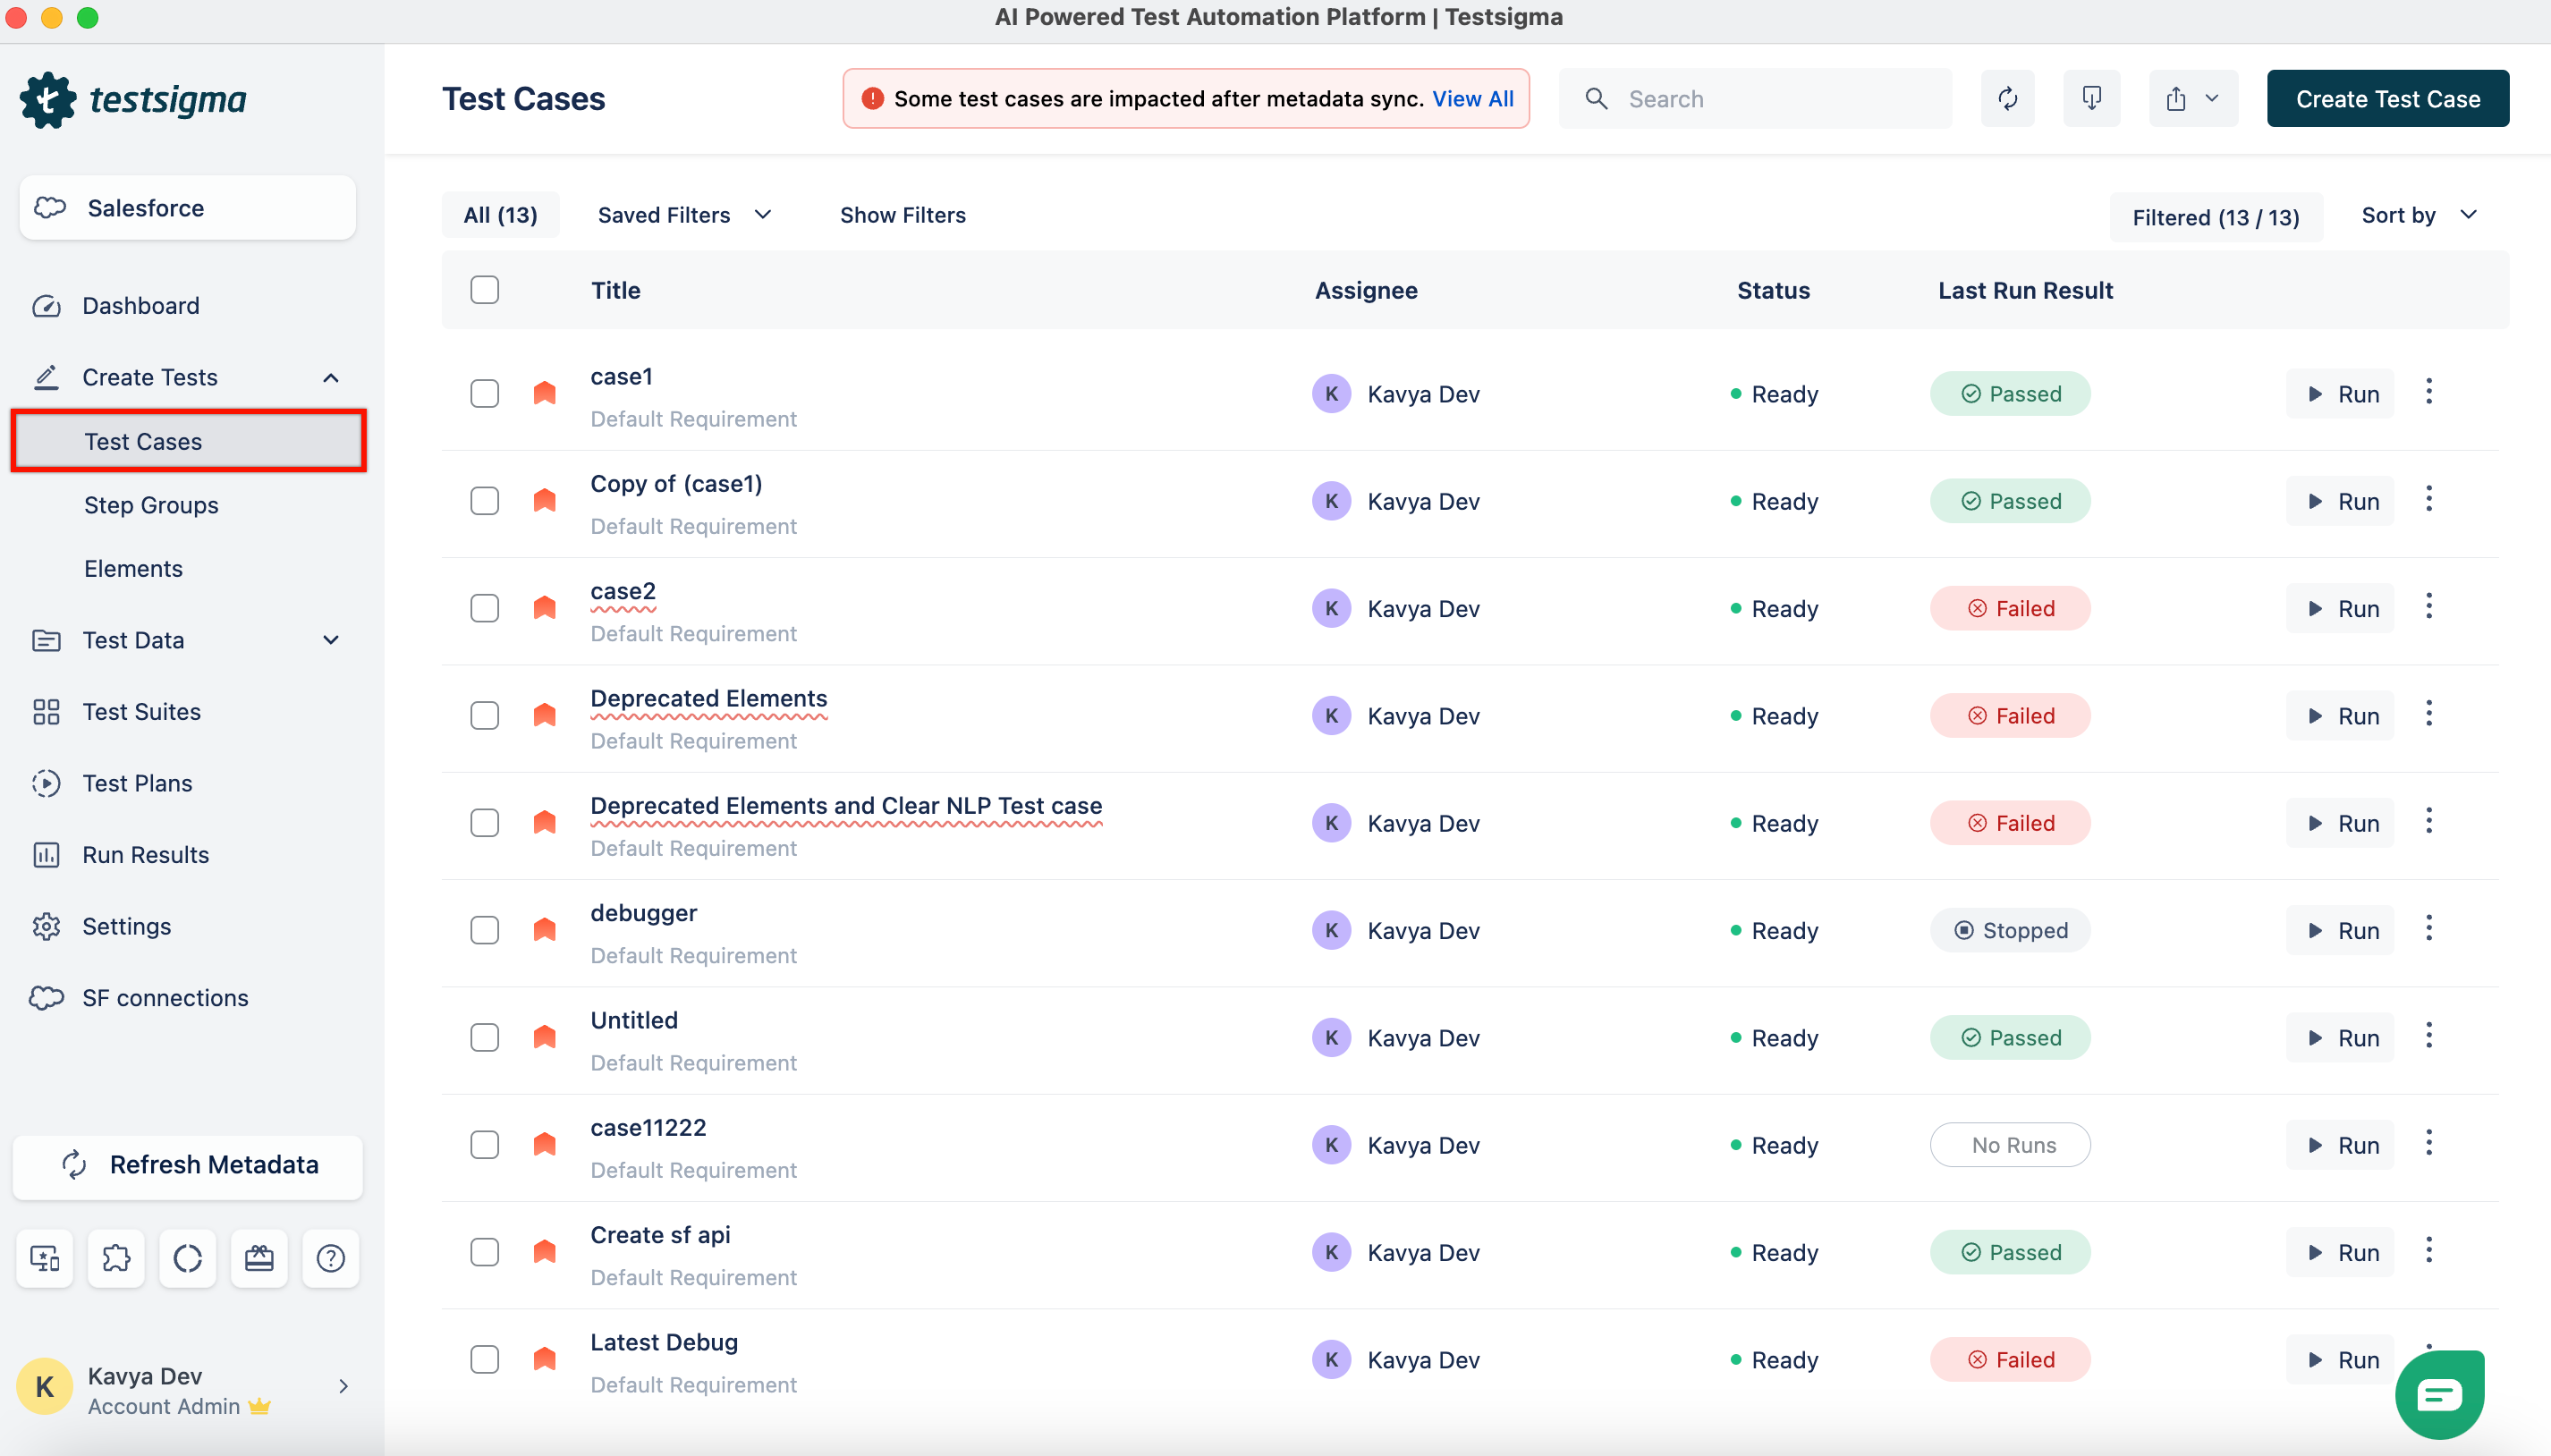Viewport: 2551px width, 1456px height.
Task: Check the Deprecated Elements row checkbox
Action: (484, 715)
